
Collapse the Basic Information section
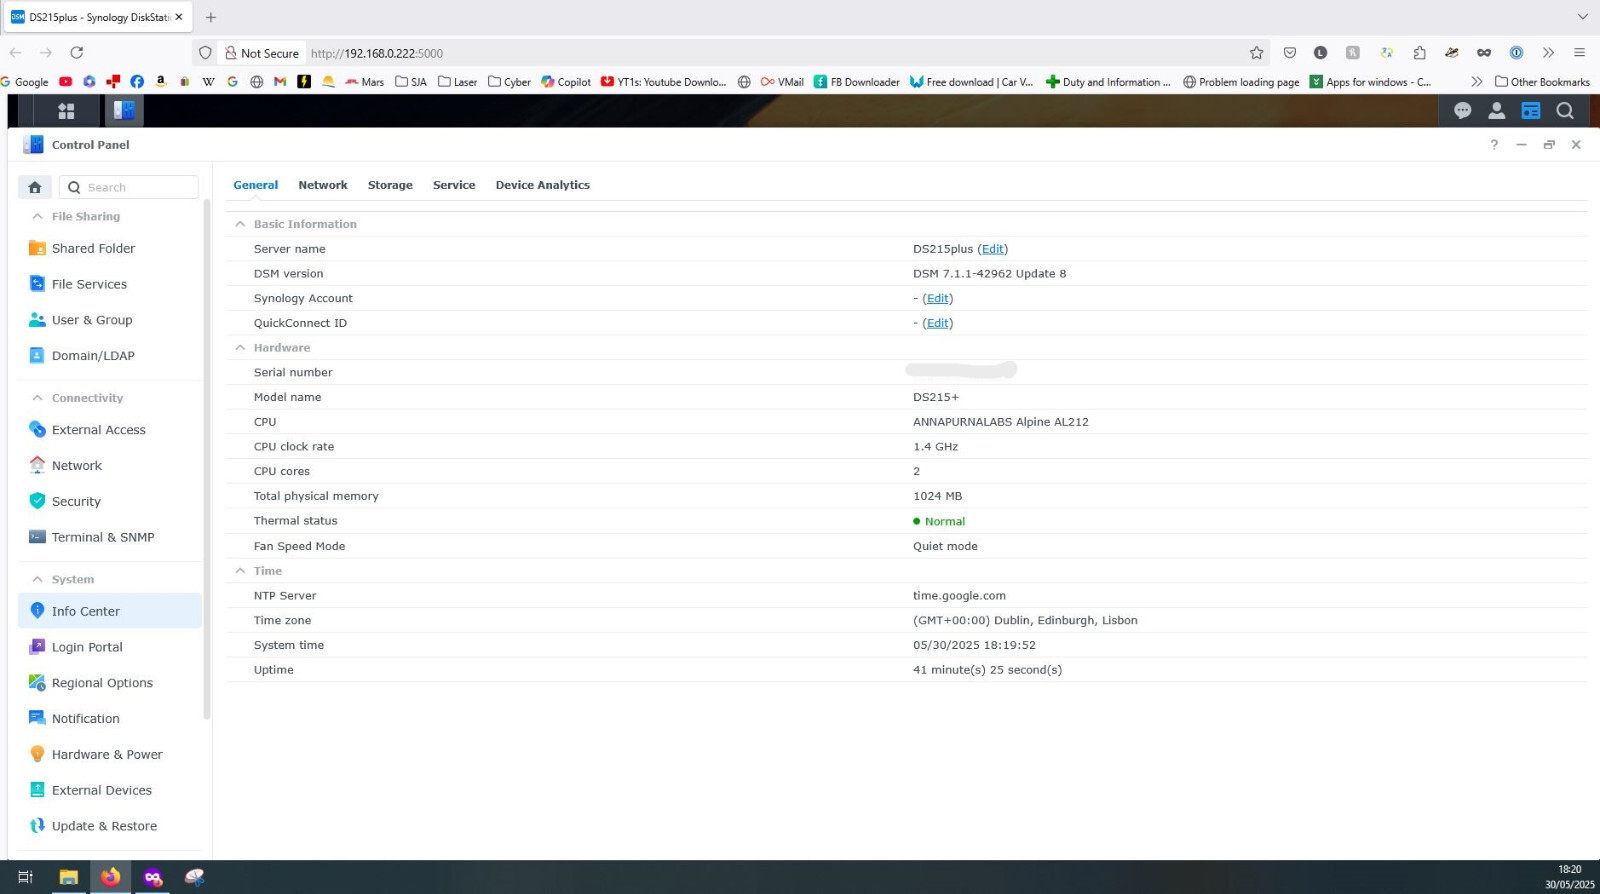click(x=240, y=224)
